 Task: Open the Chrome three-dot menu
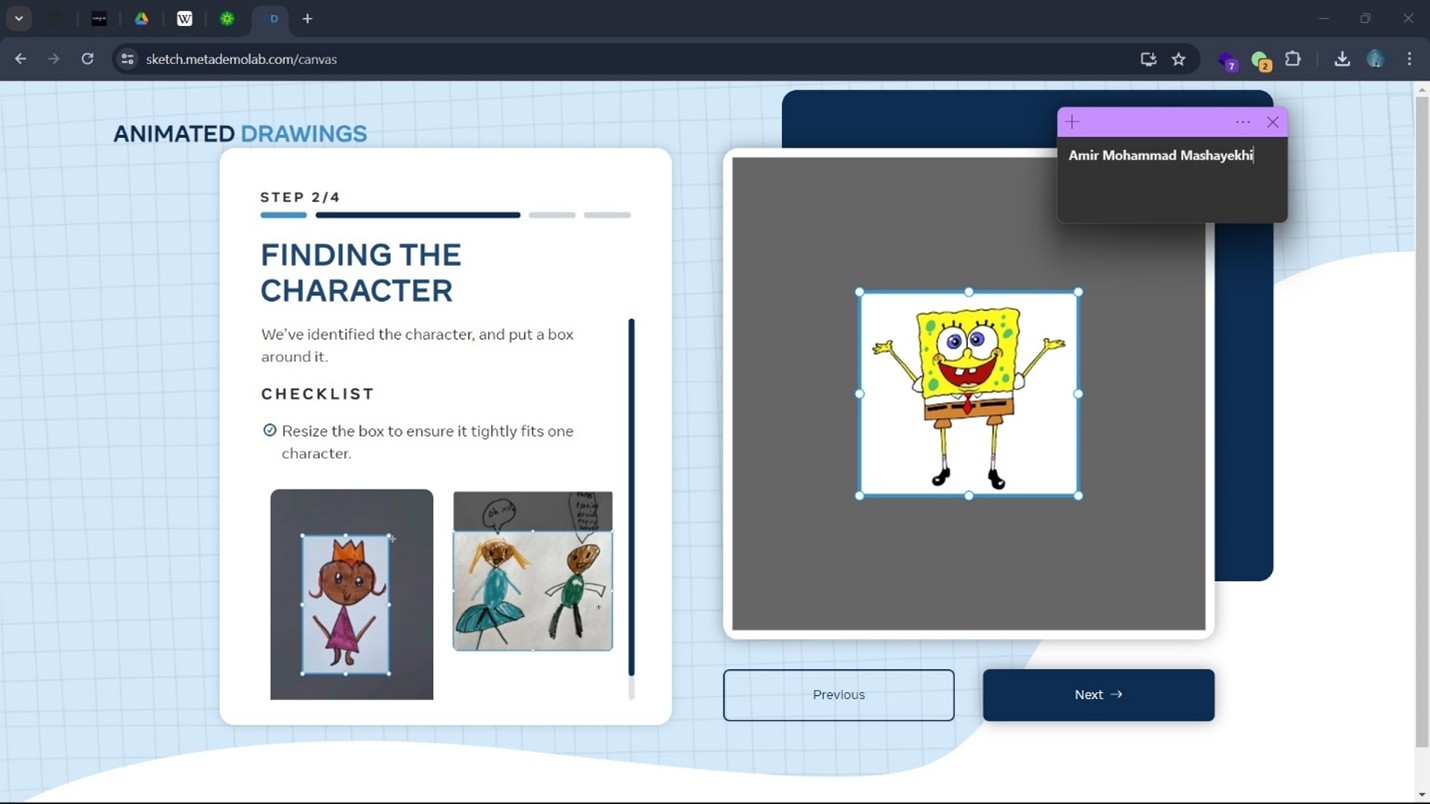tap(1410, 59)
